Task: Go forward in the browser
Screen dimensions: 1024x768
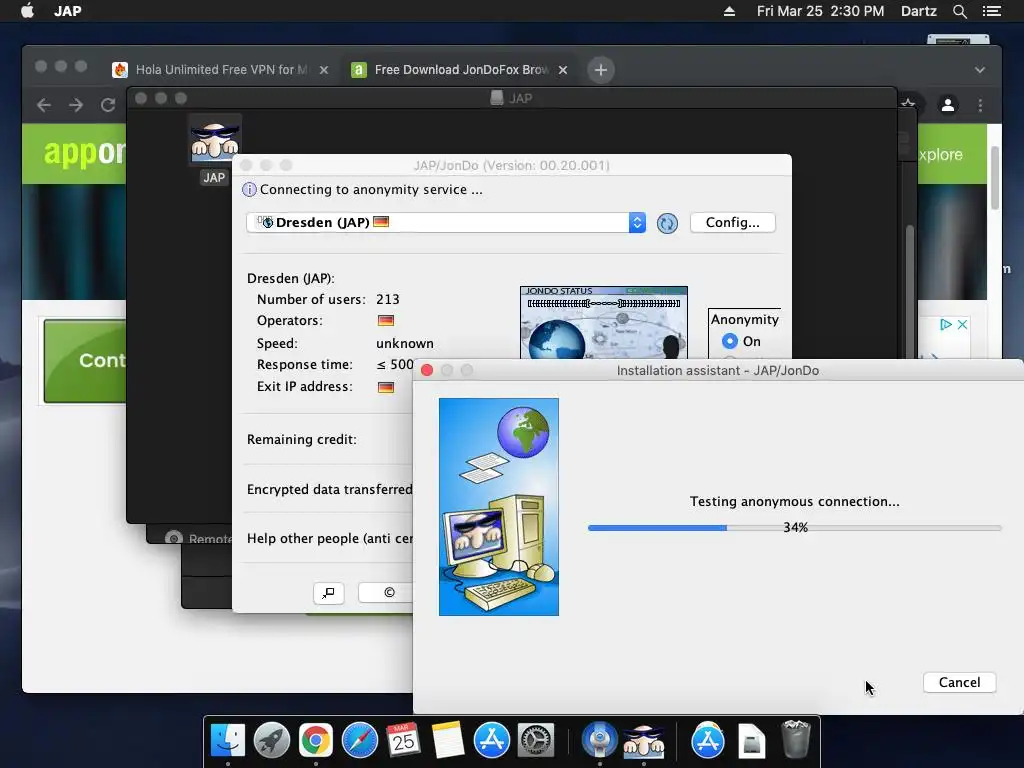Action: click(76, 105)
